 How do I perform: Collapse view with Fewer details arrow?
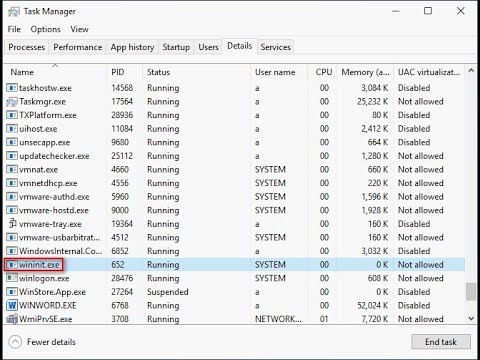pyautogui.click(x=15, y=342)
